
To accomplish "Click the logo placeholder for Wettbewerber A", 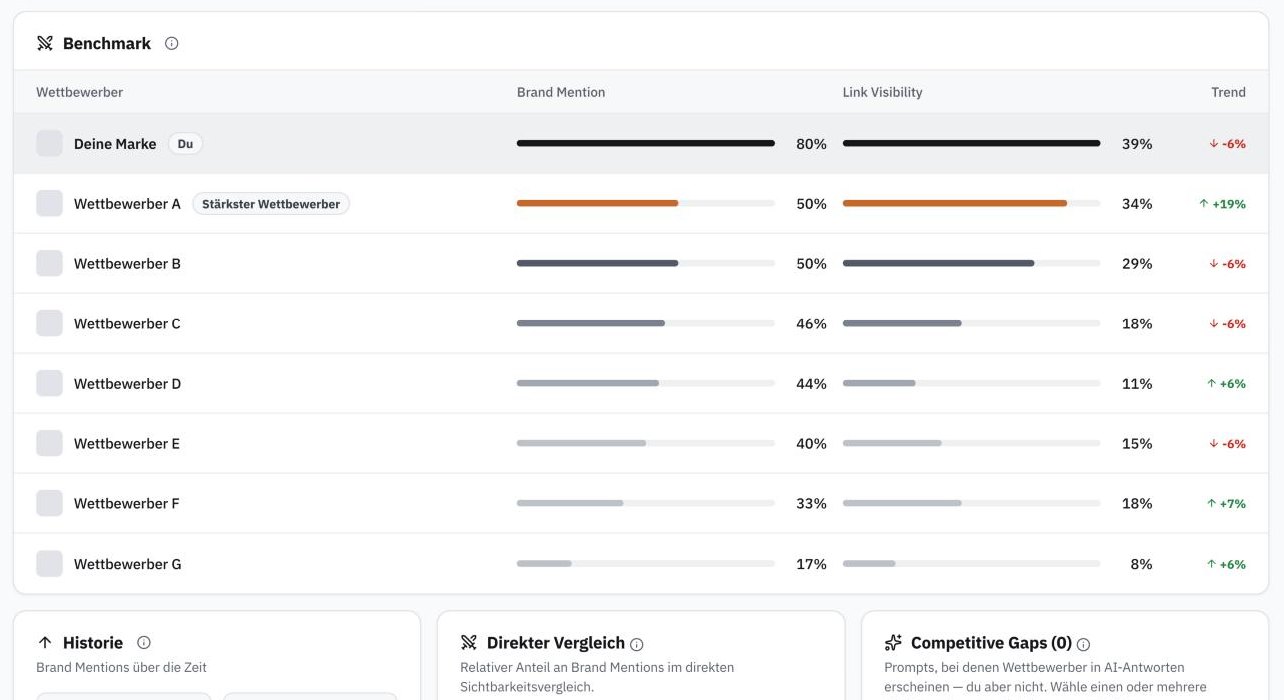I will coord(49,203).
